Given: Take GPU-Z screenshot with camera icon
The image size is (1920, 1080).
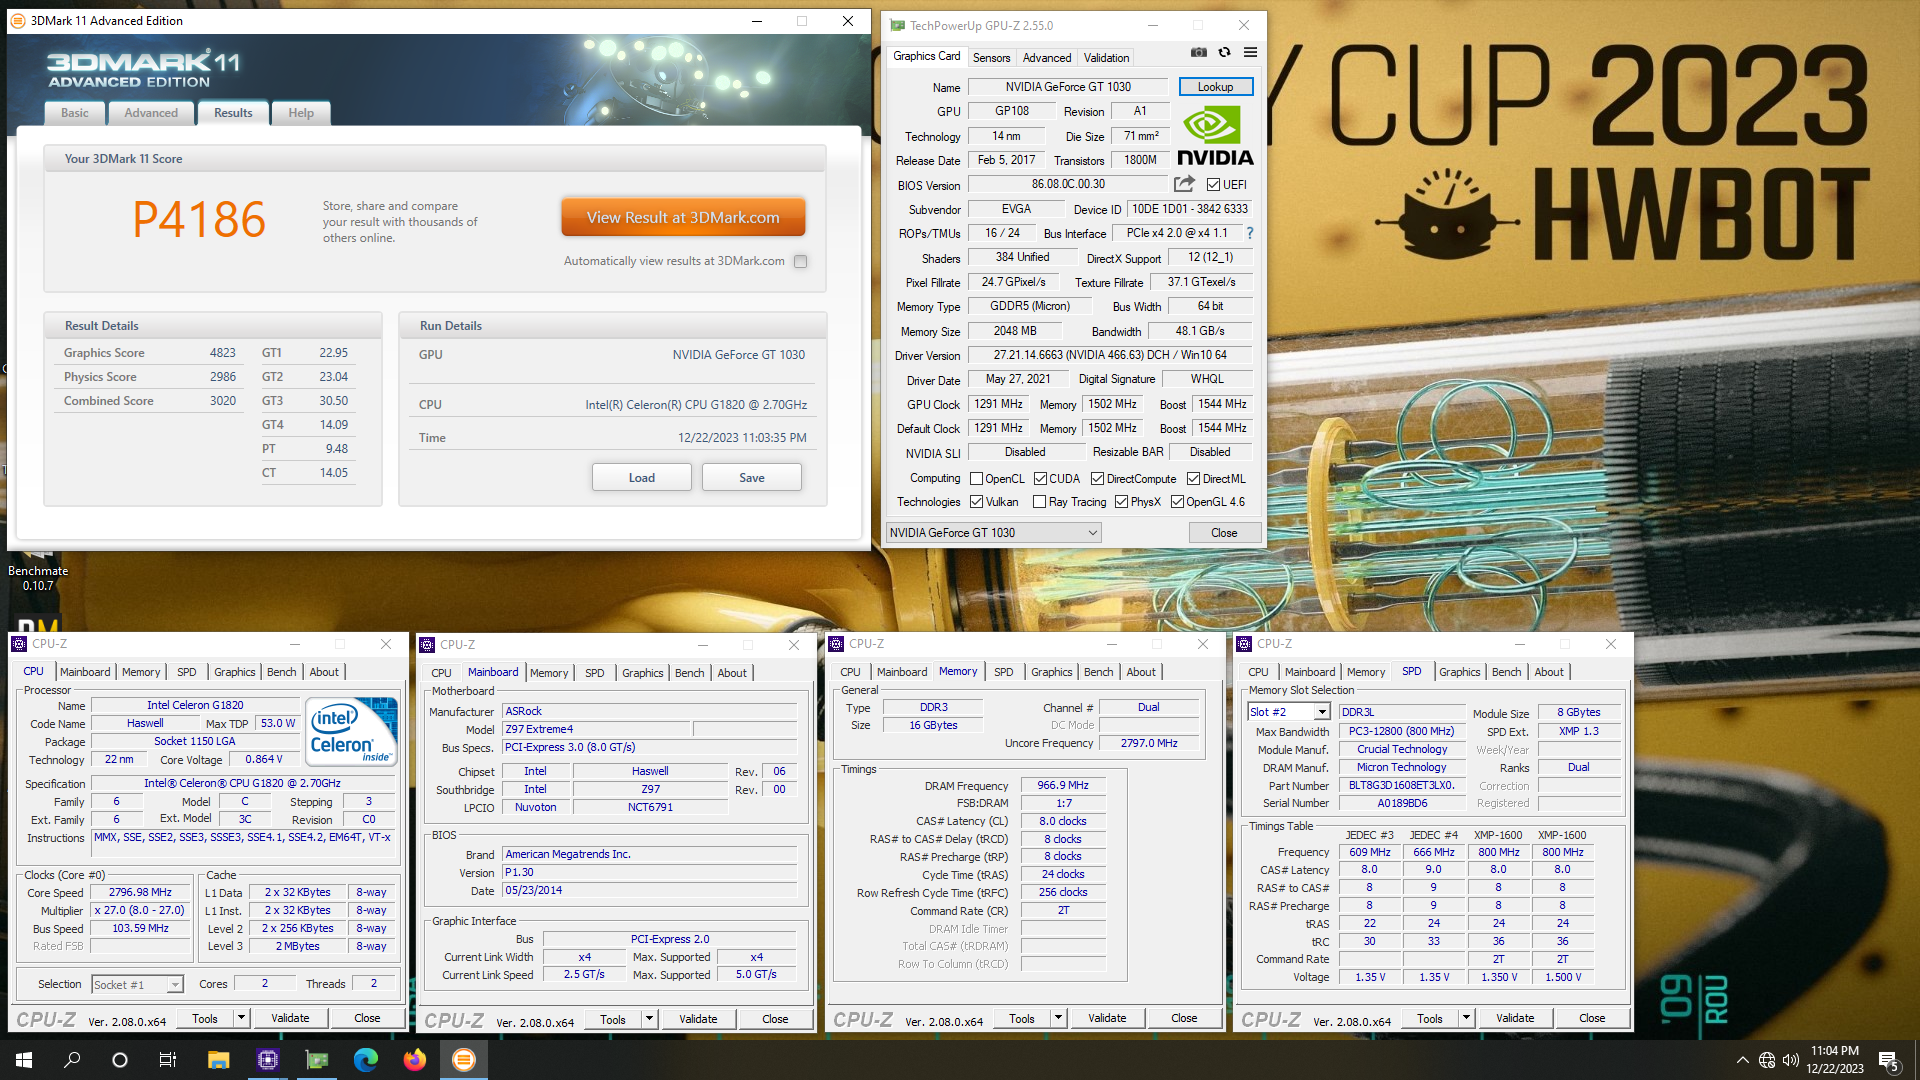Looking at the screenshot, I should [x=1198, y=53].
